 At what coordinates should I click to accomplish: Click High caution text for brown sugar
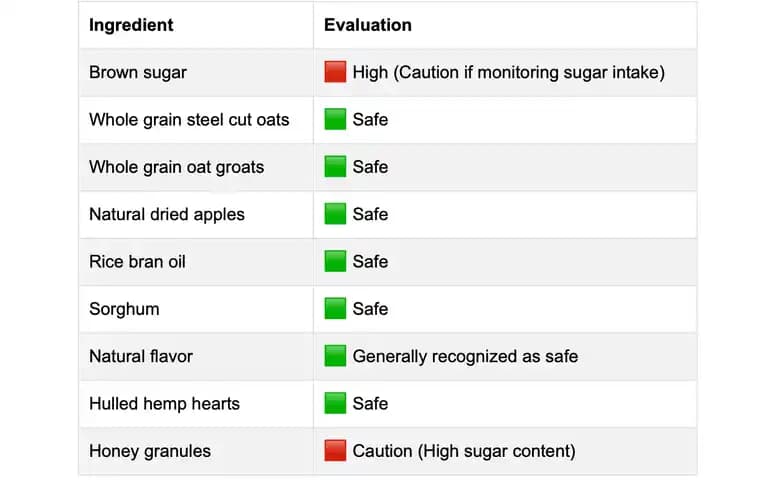[508, 72]
